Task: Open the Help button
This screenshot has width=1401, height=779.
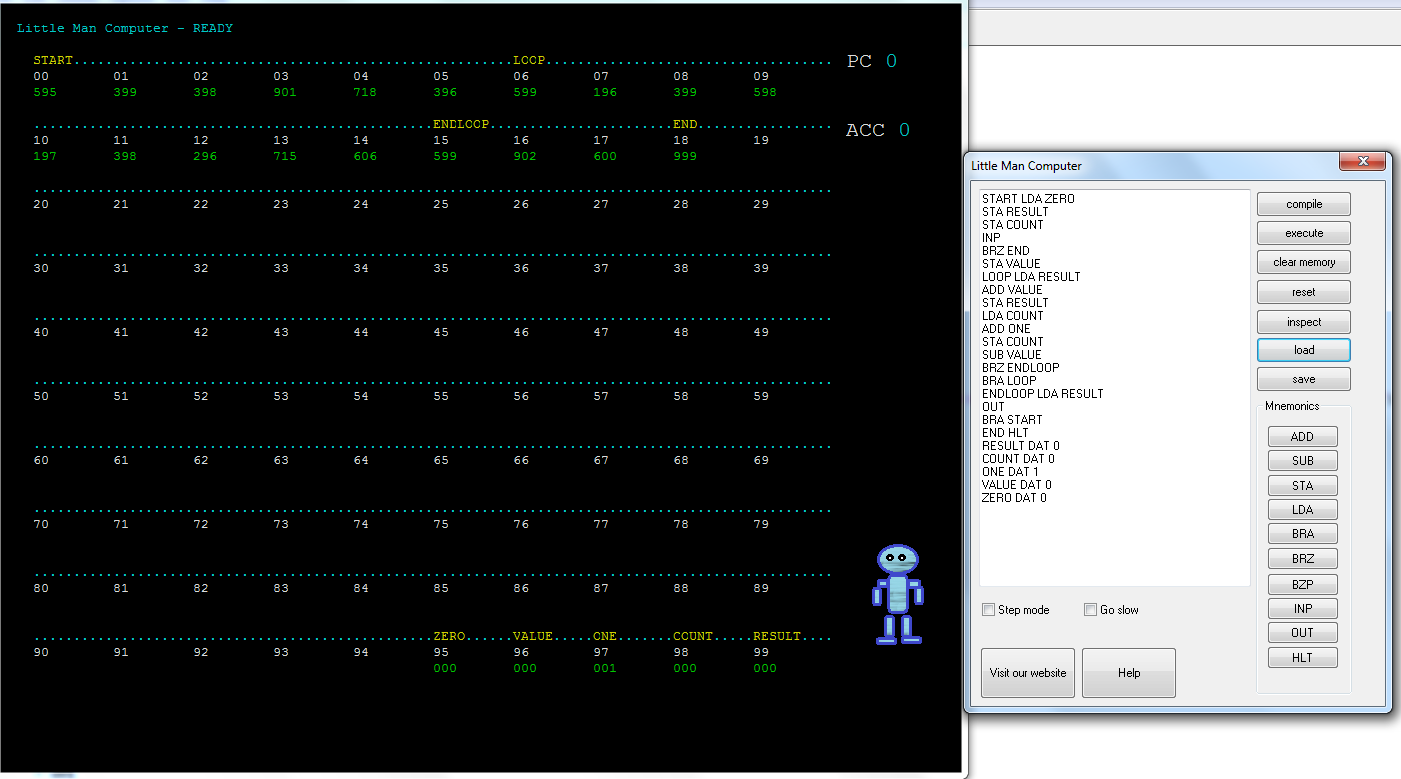Action: [x=1129, y=673]
